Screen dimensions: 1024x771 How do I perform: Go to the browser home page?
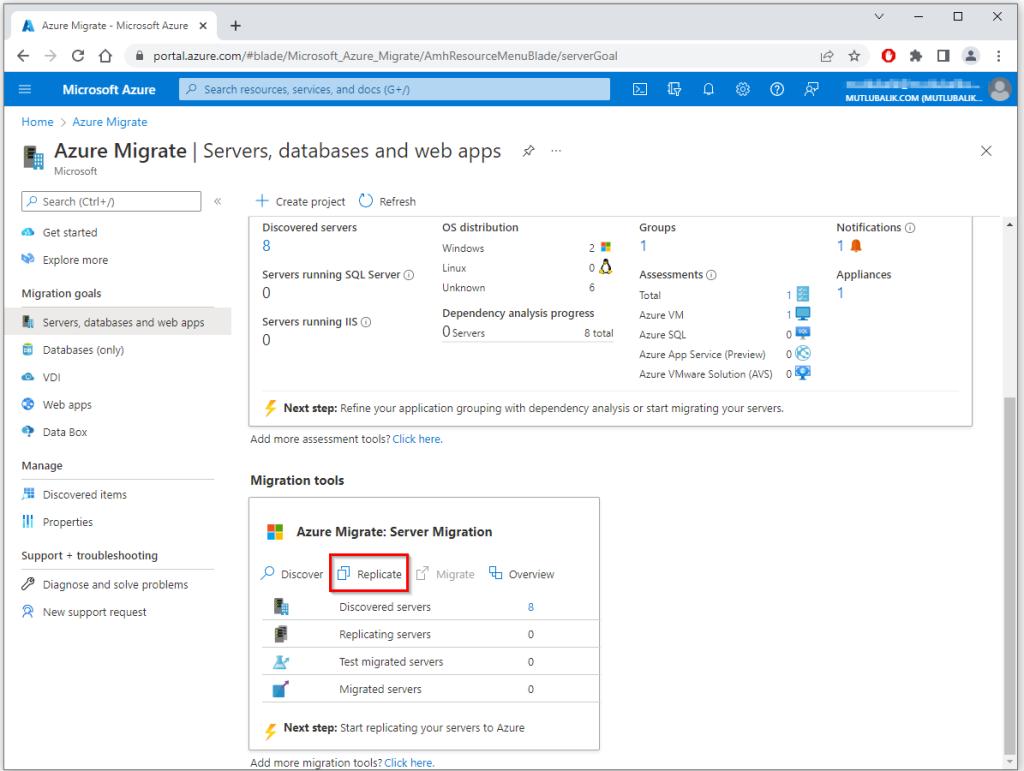coord(105,56)
